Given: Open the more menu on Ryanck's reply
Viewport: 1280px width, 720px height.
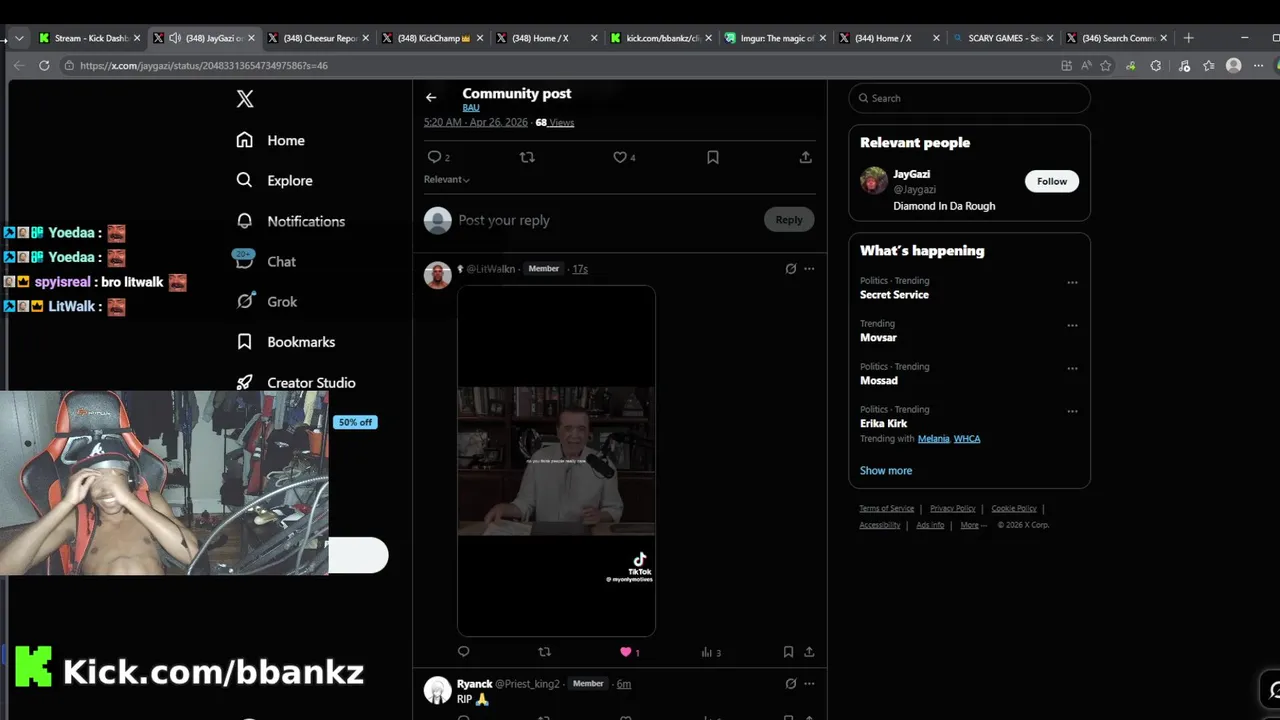Looking at the screenshot, I should (809, 683).
